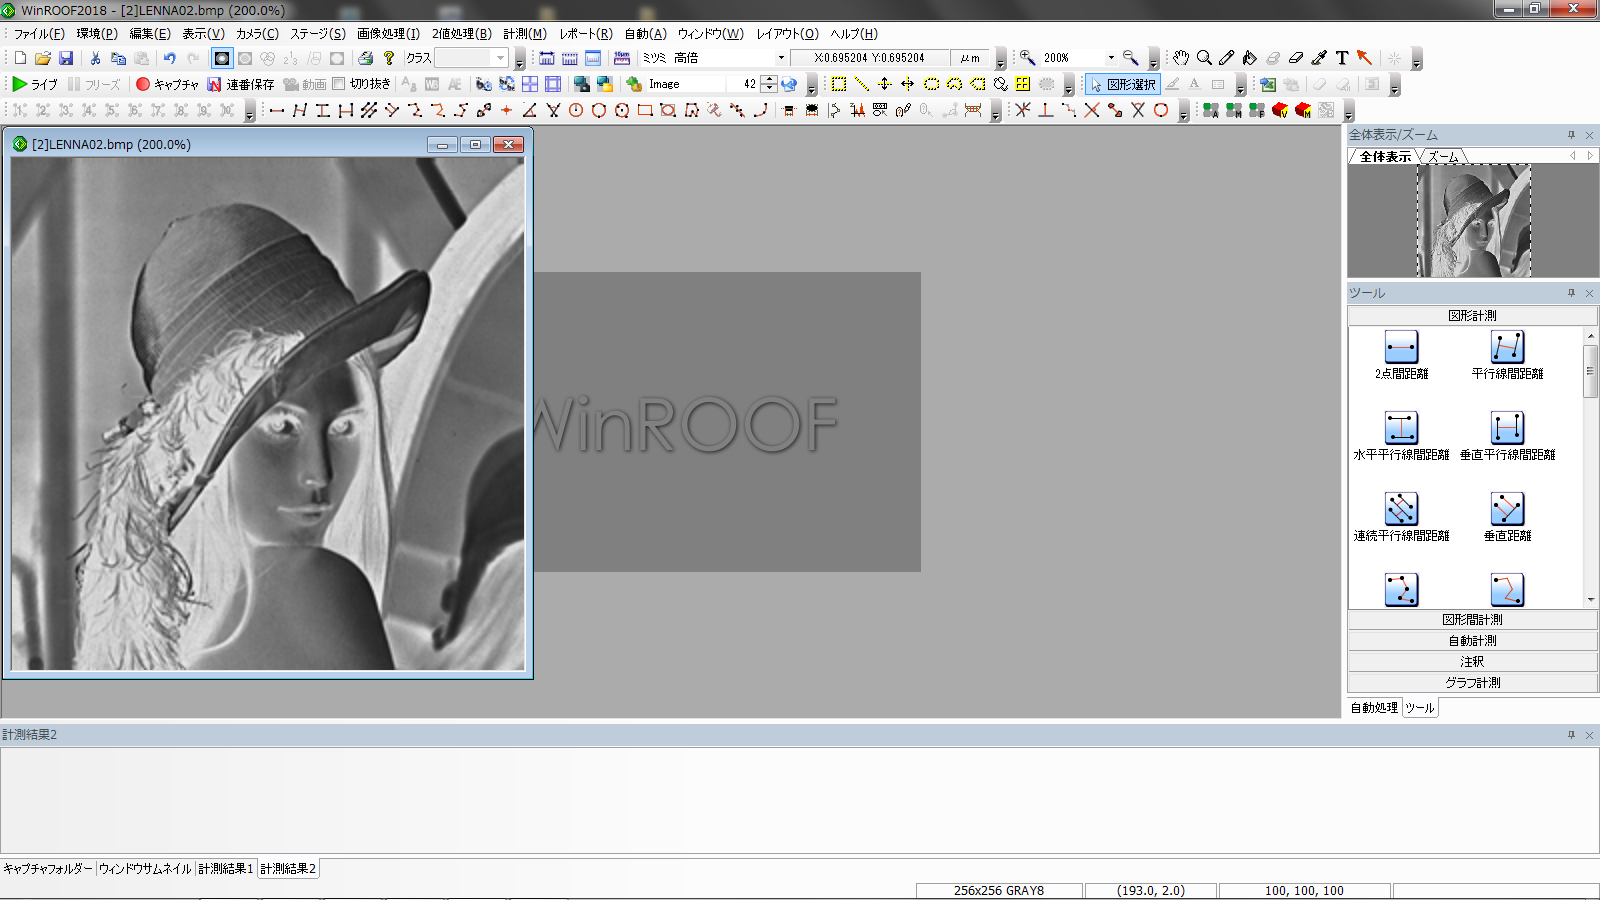The width and height of the screenshot is (1600, 900).
Task: Select the rectangle selection tool
Action: tap(839, 84)
